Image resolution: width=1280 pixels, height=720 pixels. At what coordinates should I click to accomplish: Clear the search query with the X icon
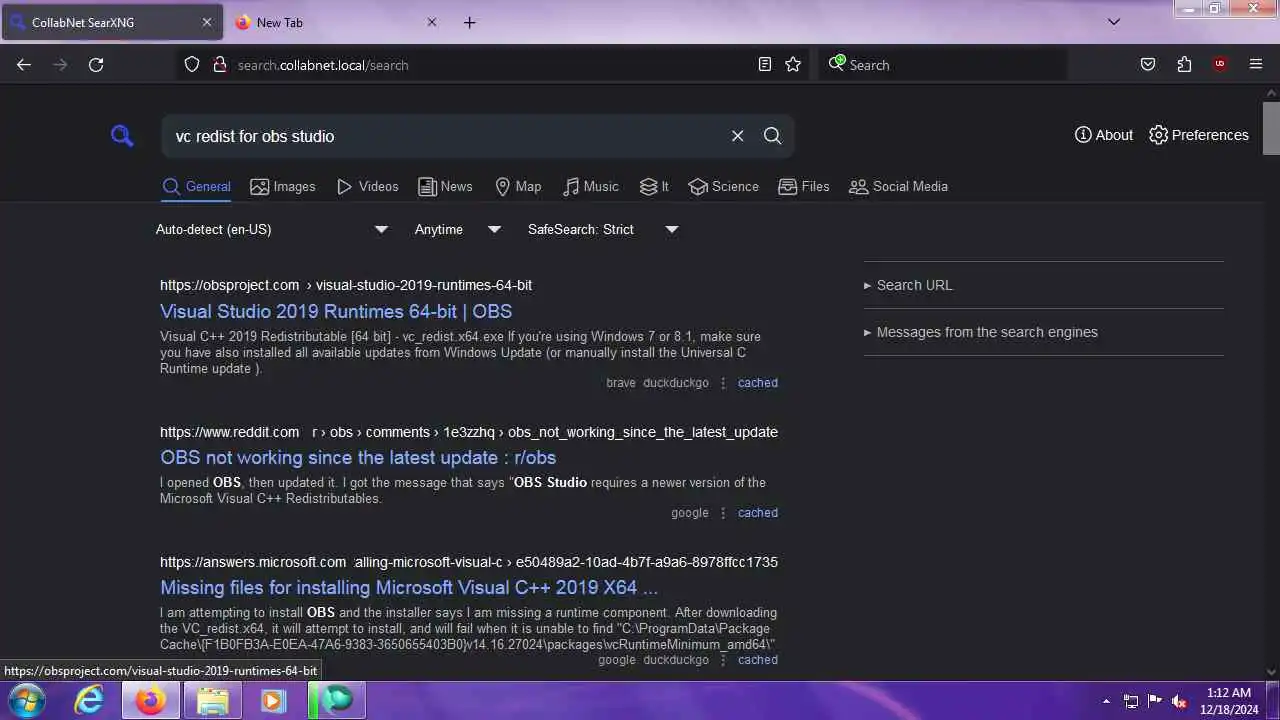(x=737, y=136)
